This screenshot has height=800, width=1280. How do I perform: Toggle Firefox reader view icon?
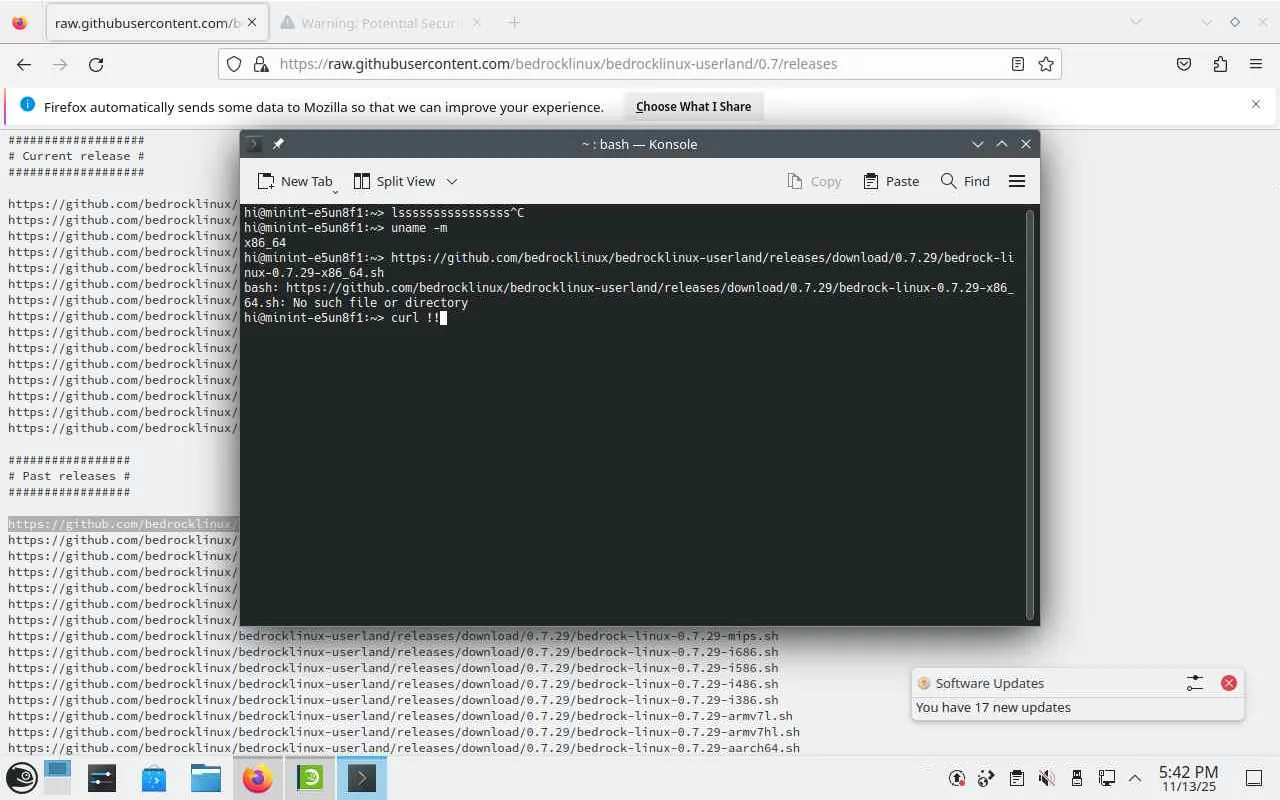click(x=1017, y=64)
